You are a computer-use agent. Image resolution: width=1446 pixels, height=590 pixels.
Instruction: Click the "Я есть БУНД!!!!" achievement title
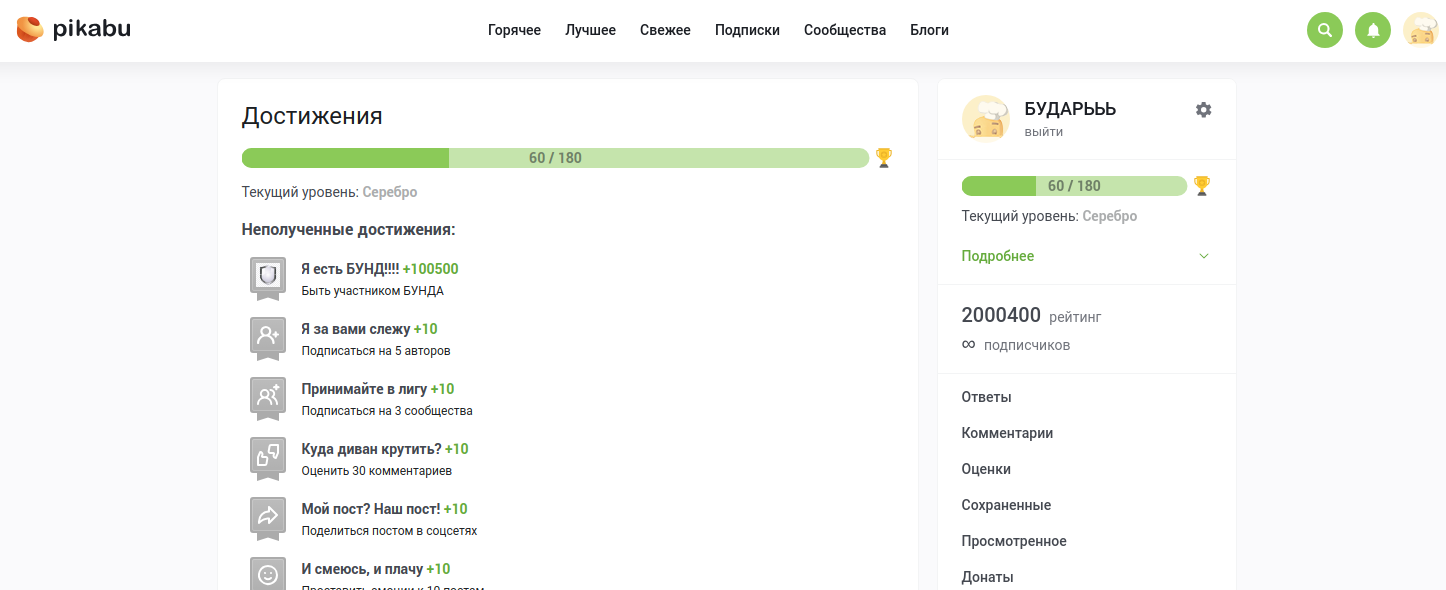pos(350,269)
